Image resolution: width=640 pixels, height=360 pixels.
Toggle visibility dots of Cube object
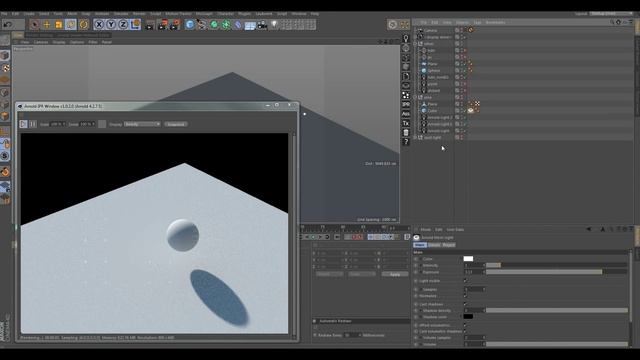click(463, 111)
